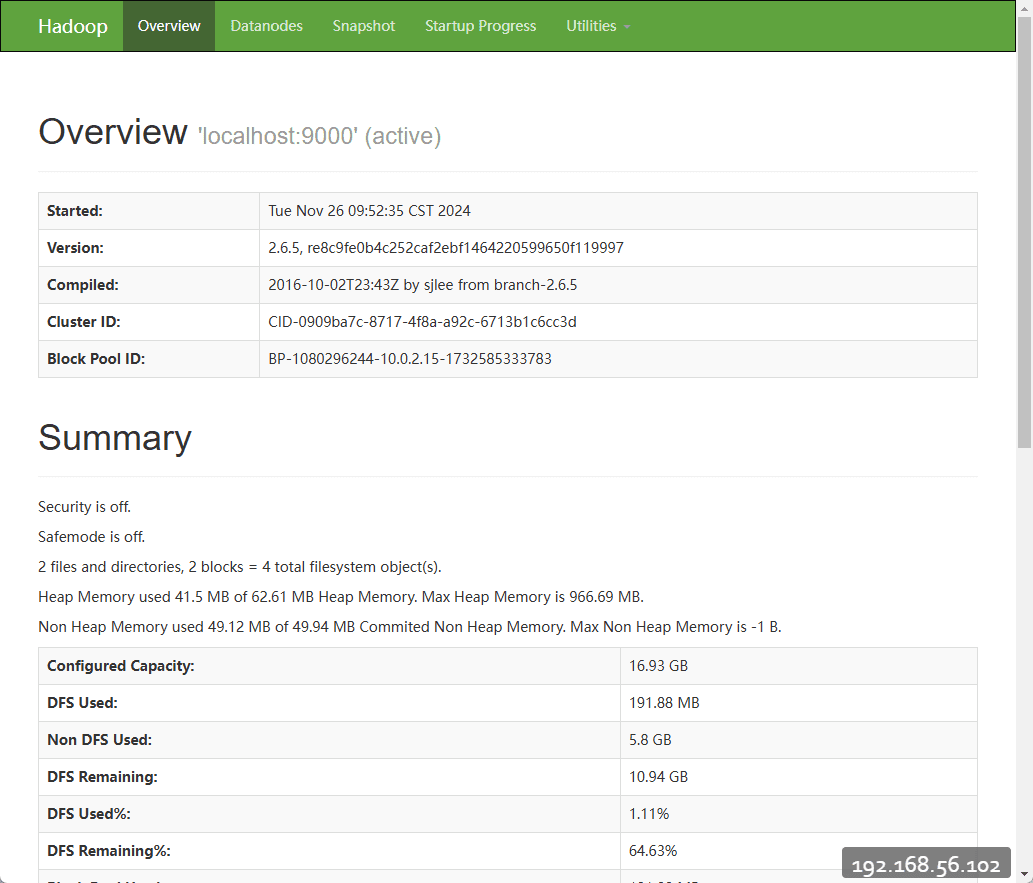Click the capacity value 16.93 GB
Screen dimensions: 1033x883
(x=658, y=666)
